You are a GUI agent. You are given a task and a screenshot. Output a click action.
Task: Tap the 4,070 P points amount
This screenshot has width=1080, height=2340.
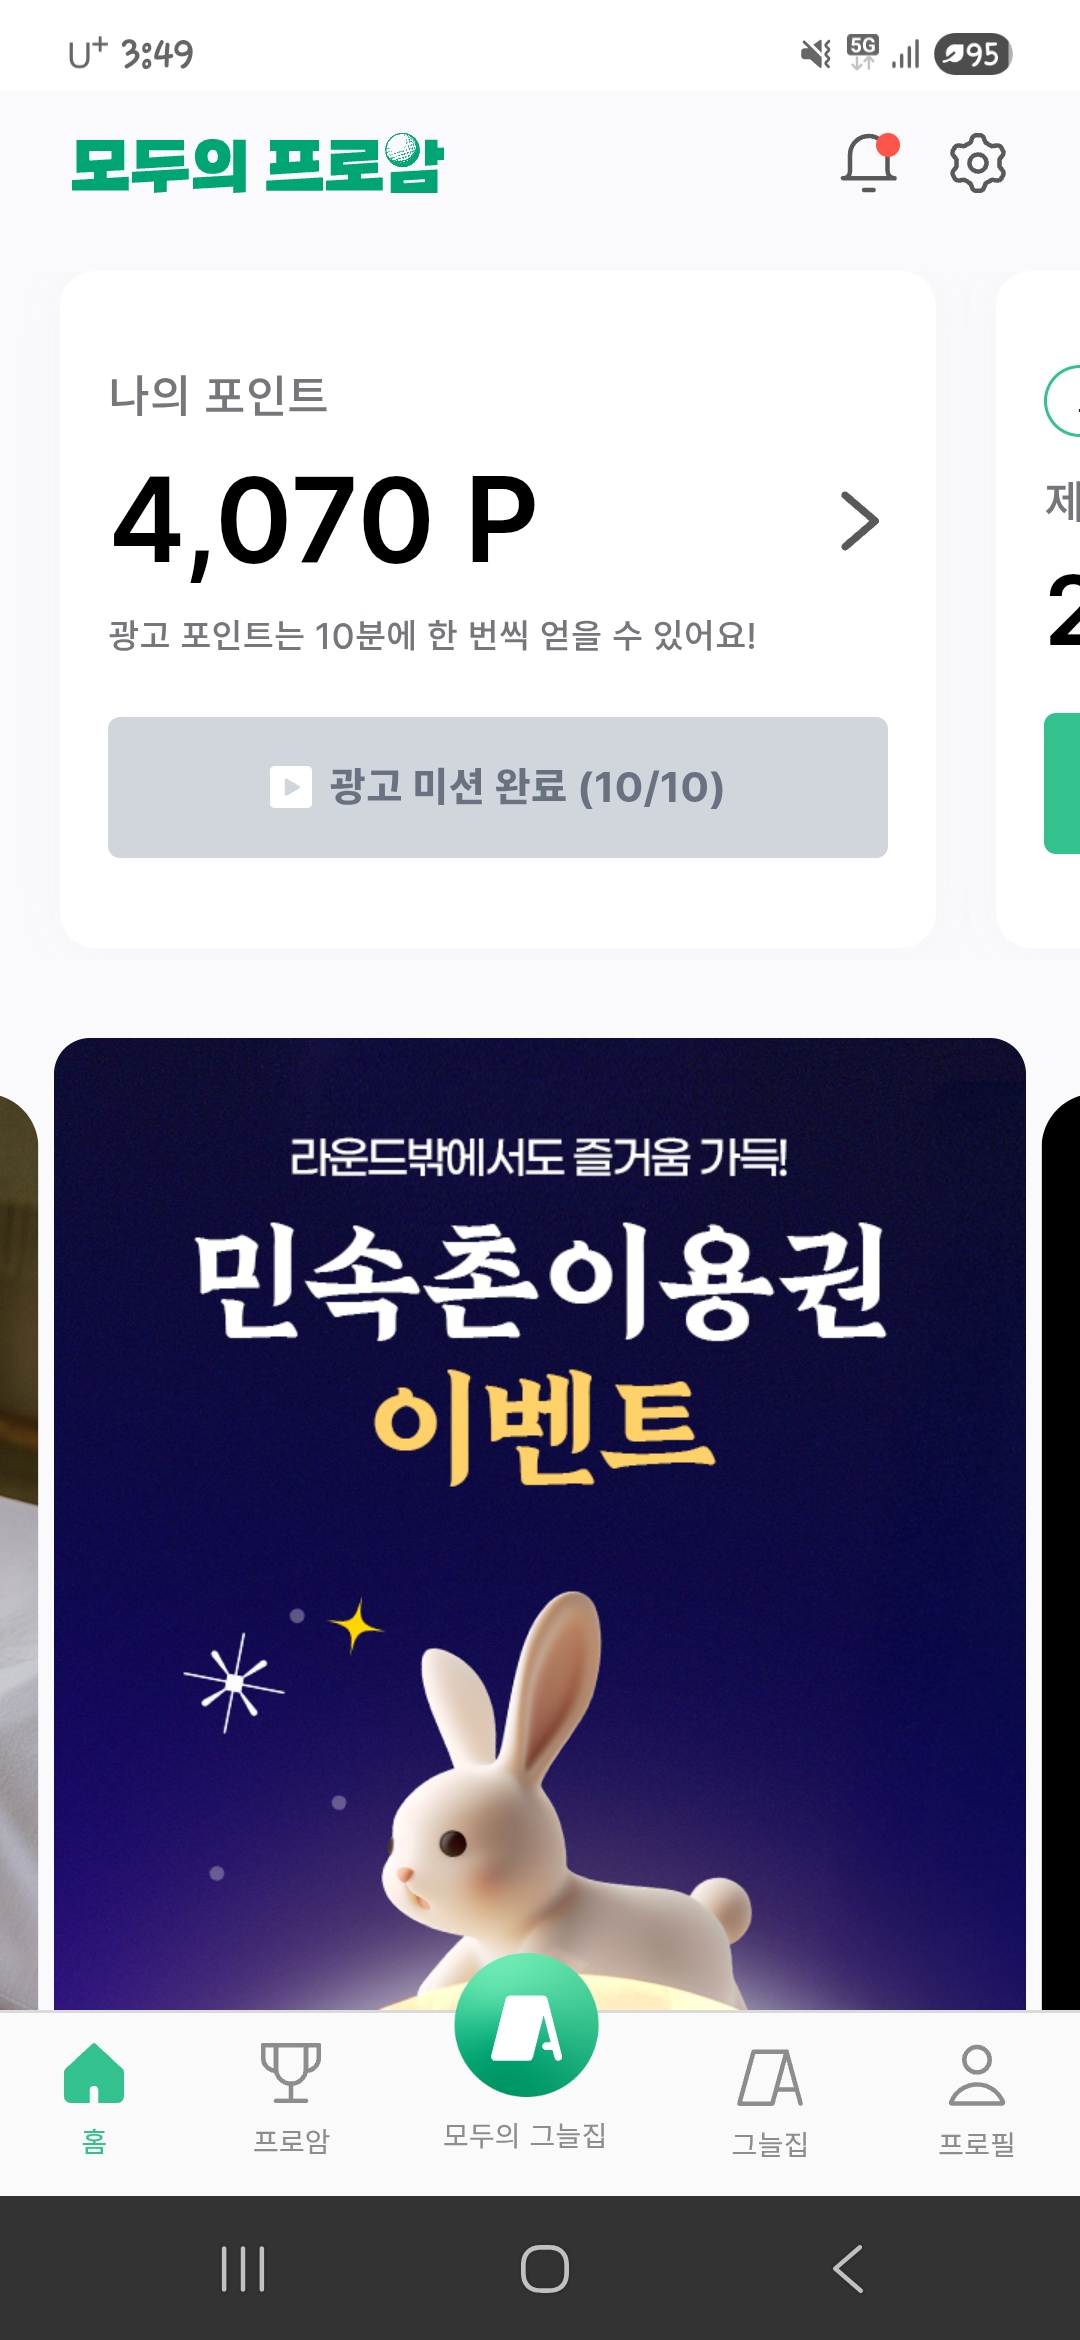(x=325, y=521)
